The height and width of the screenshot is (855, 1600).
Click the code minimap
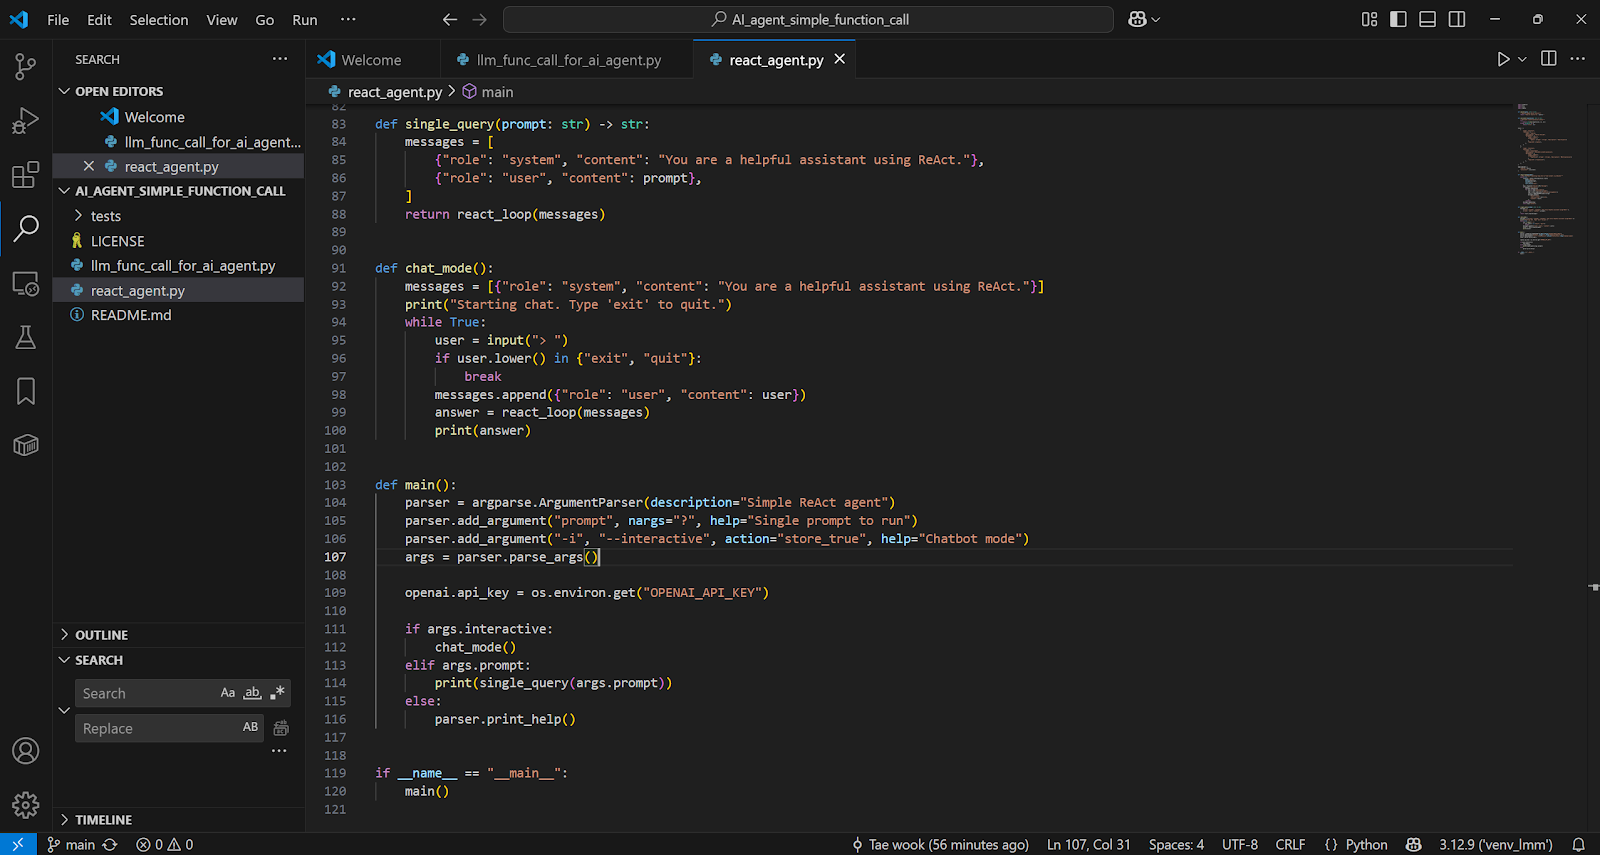tap(1546, 180)
